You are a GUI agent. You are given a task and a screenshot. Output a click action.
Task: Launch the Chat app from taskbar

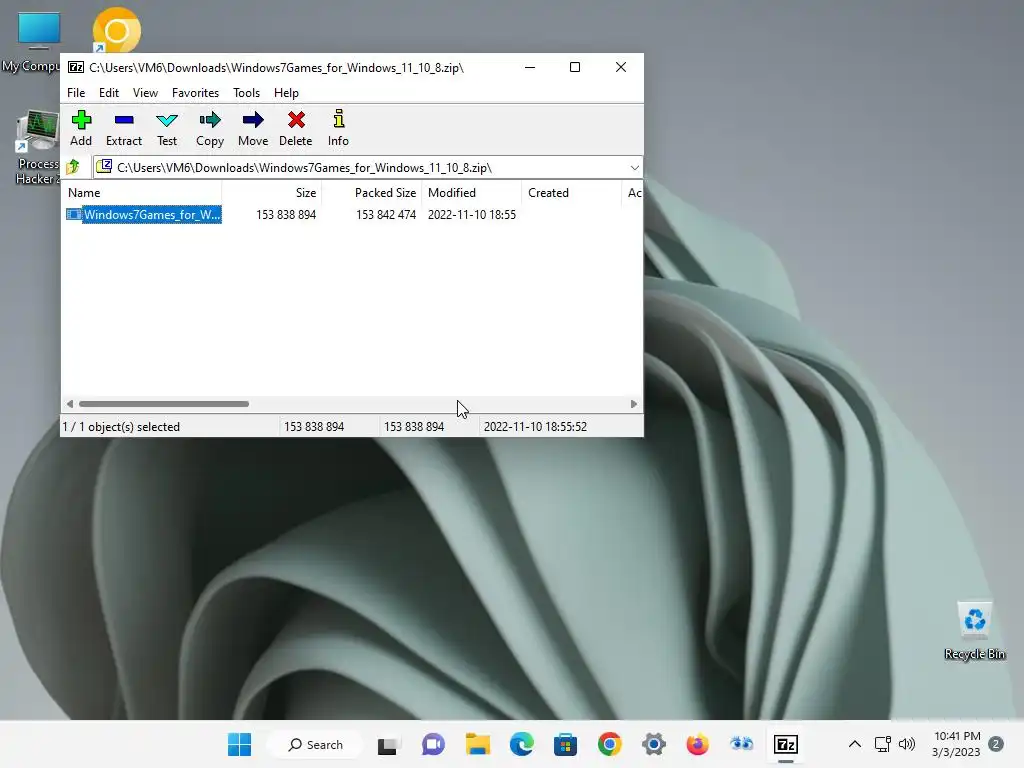click(433, 744)
